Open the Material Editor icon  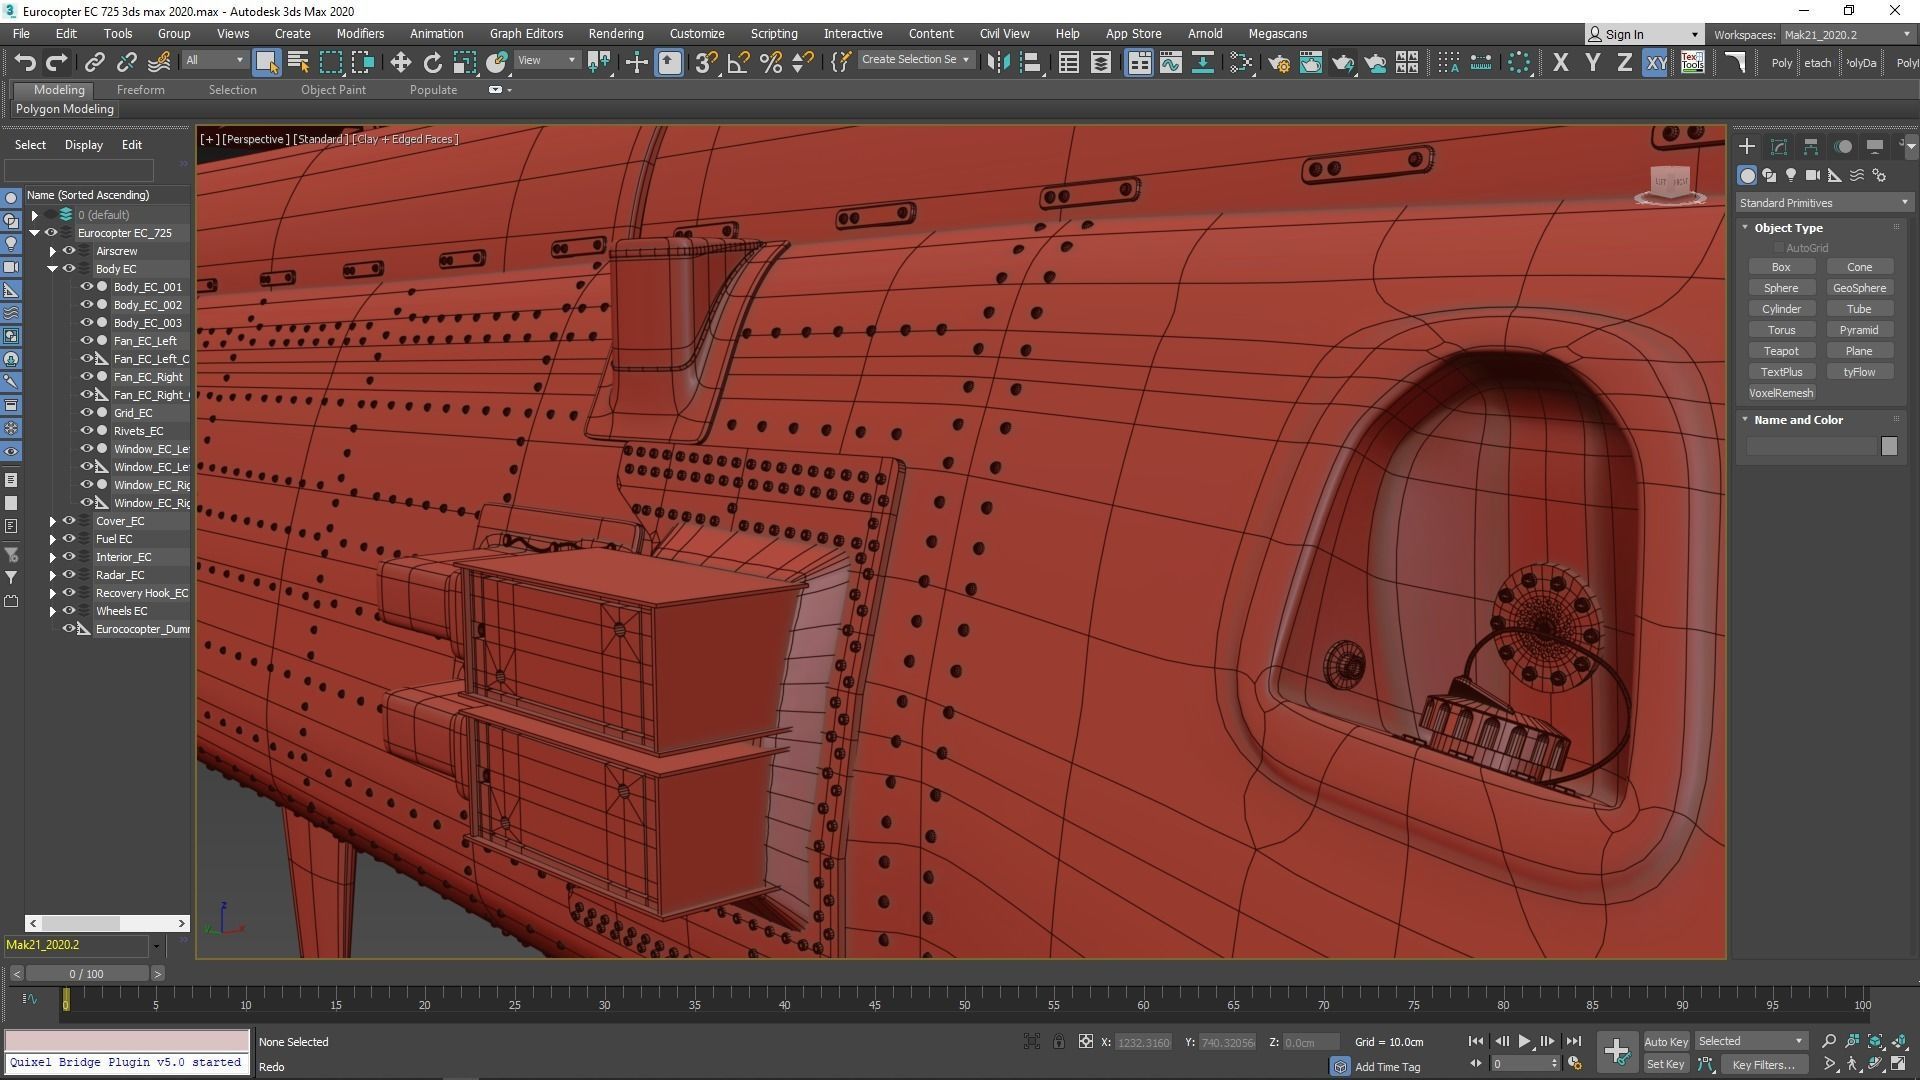pyautogui.click(x=1241, y=63)
